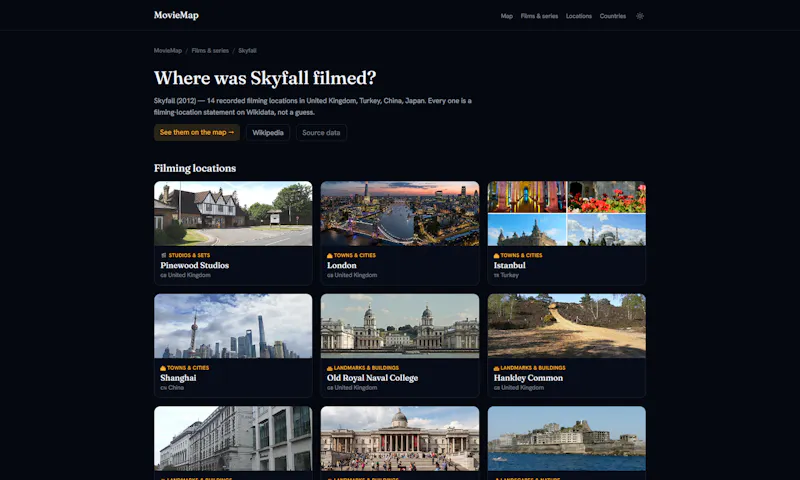
Task: Click the Istanbul card title
Action: point(509,265)
